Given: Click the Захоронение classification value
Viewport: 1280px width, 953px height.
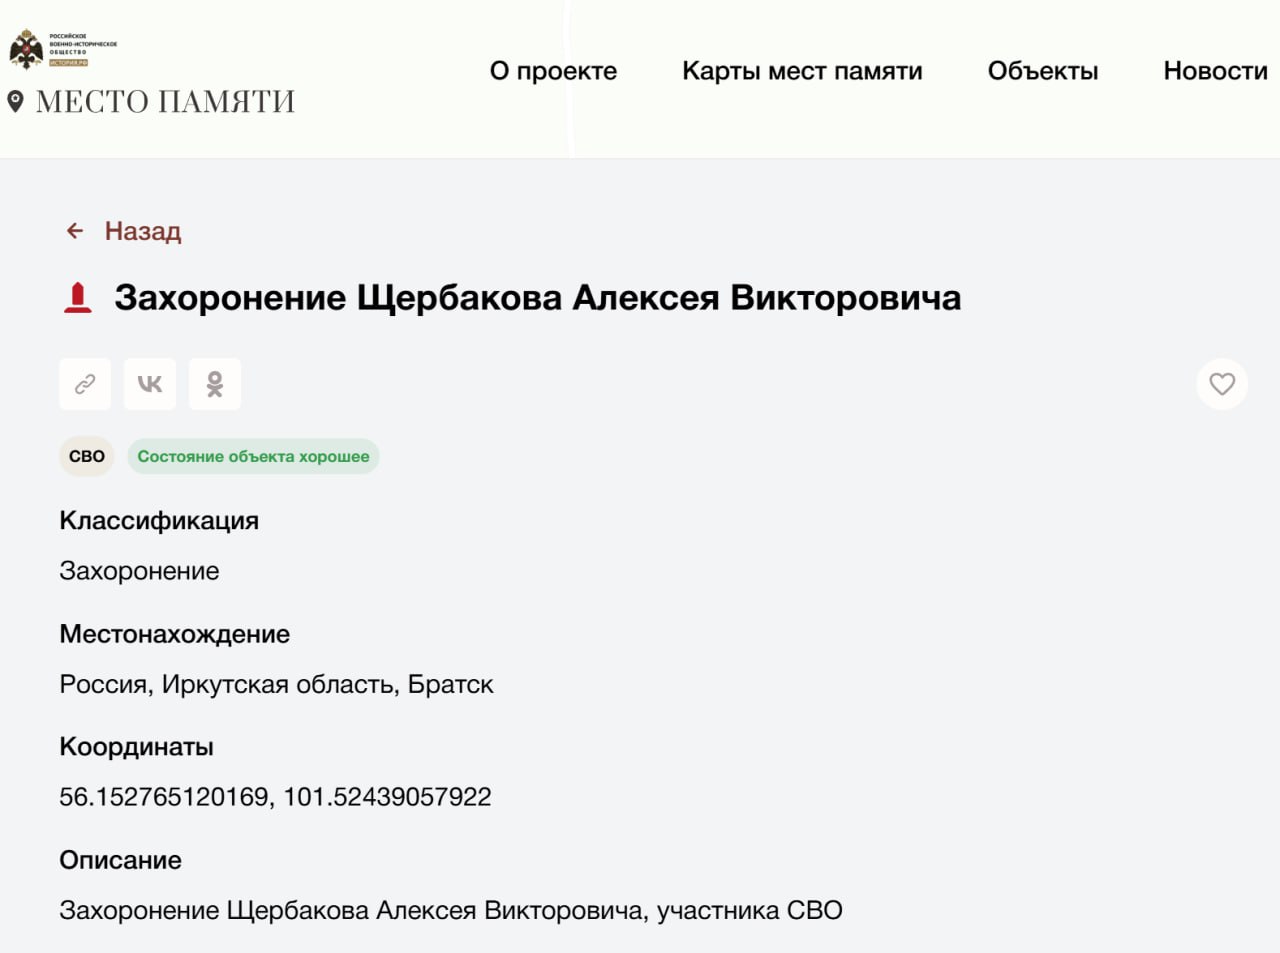Looking at the screenshot, I should coord(139,571).
